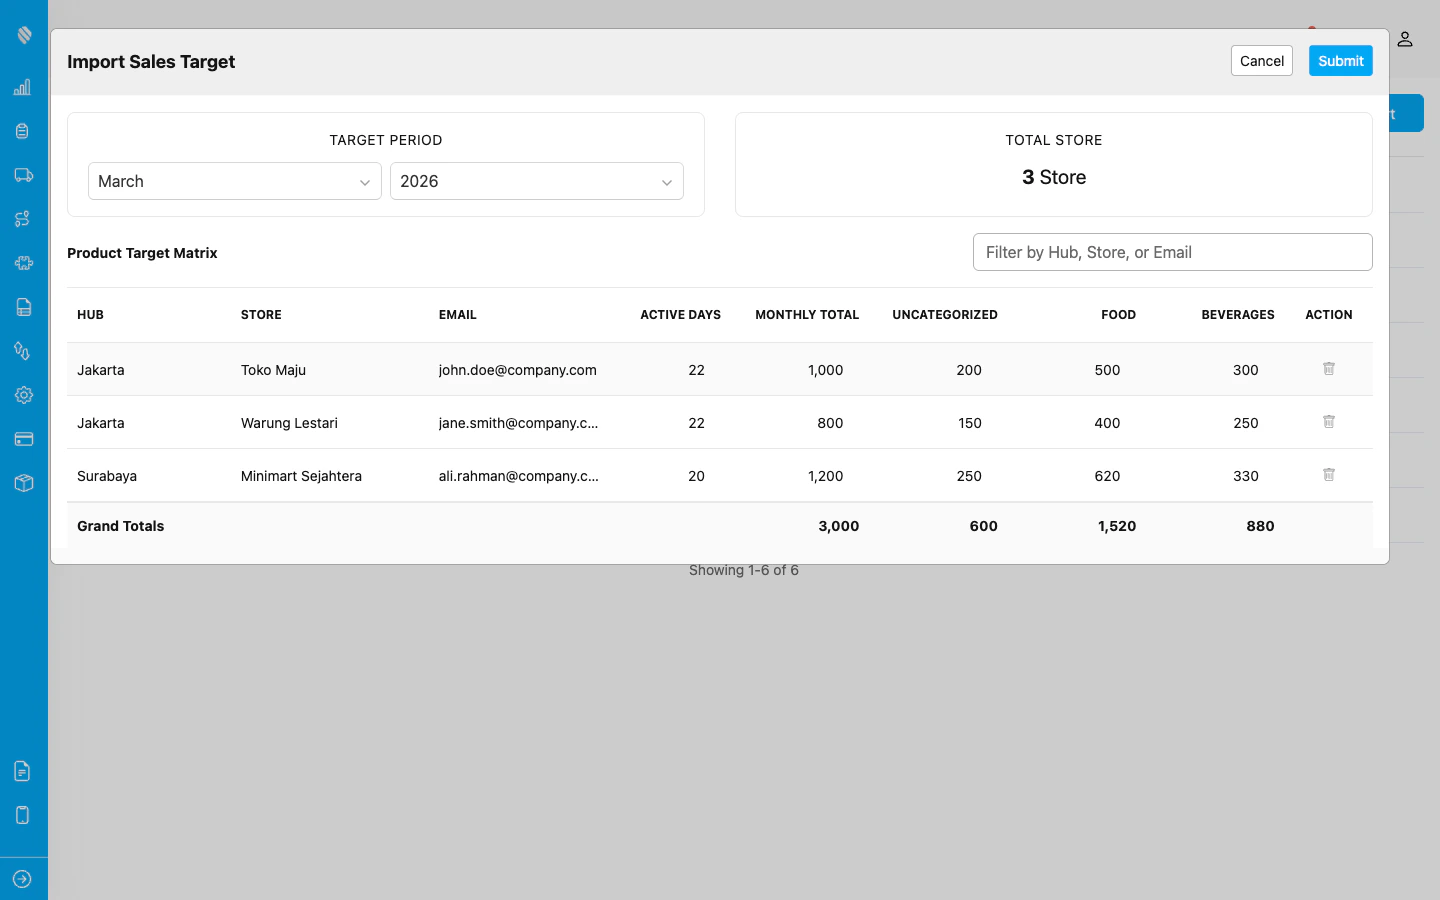Click the Submit button
Screen dimensions: 1440x900
click(x=1340, y=60)
